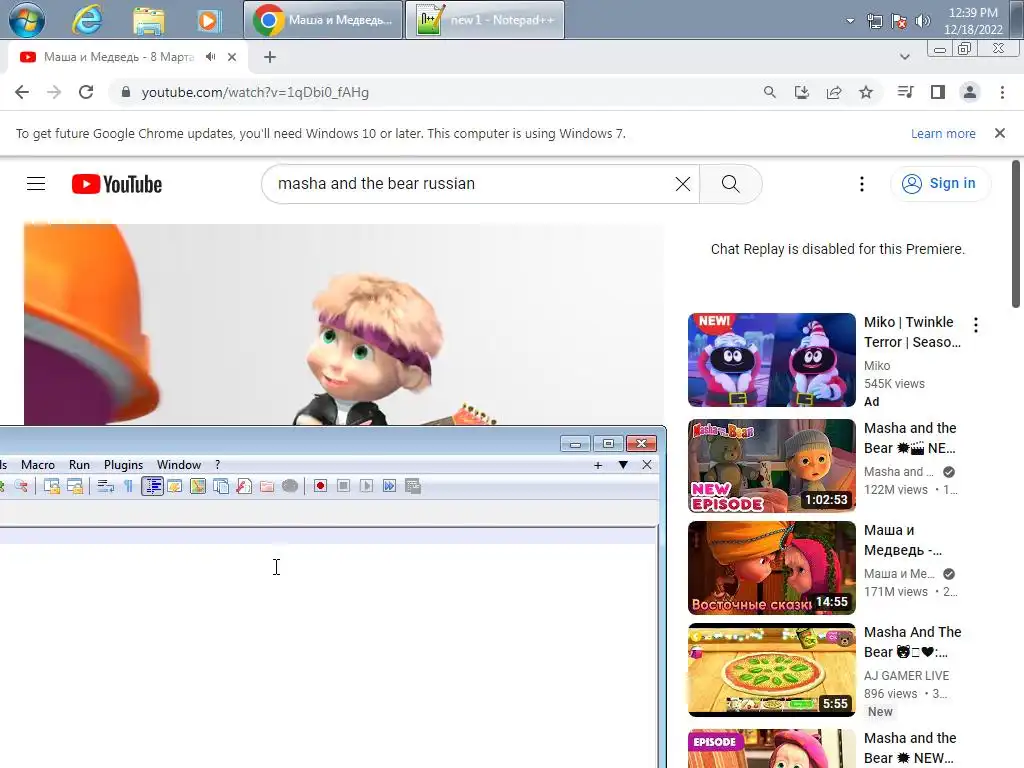Save current recorded macro icon
The height and width of the screenshot is (768, 1024).
point(413,486)
